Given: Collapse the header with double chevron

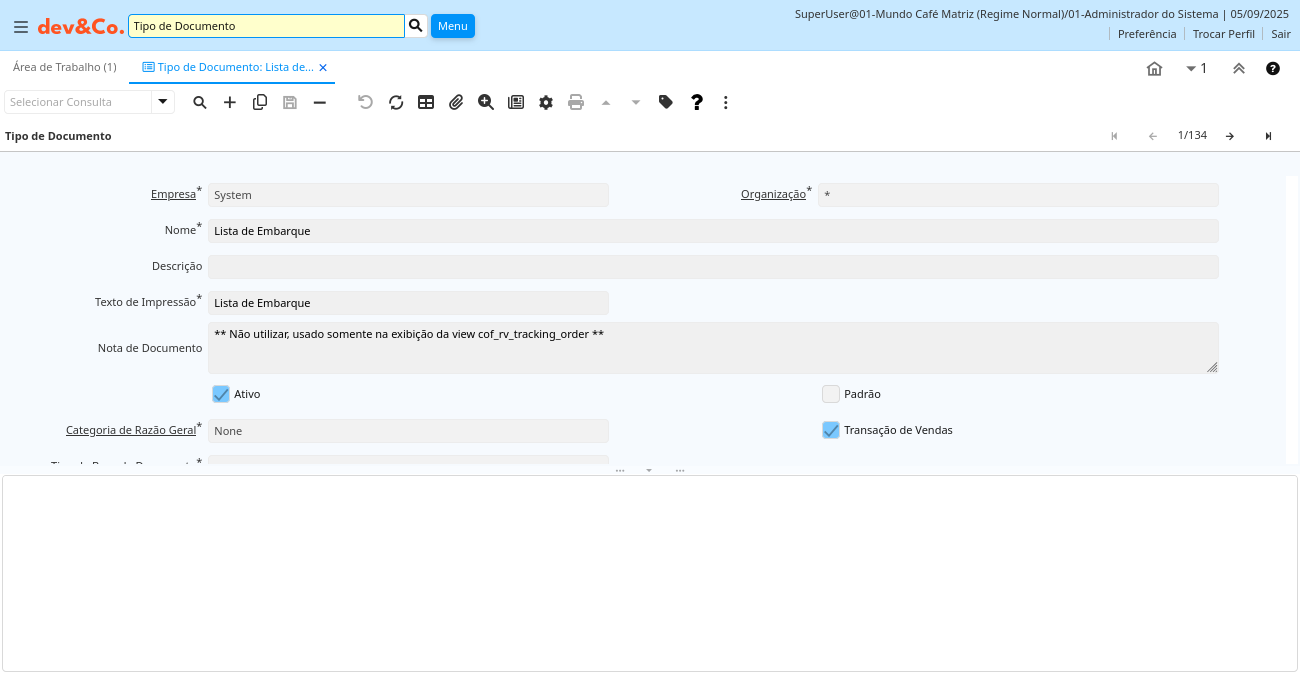Looking at the screenshot, I should tap(1239, 68).
